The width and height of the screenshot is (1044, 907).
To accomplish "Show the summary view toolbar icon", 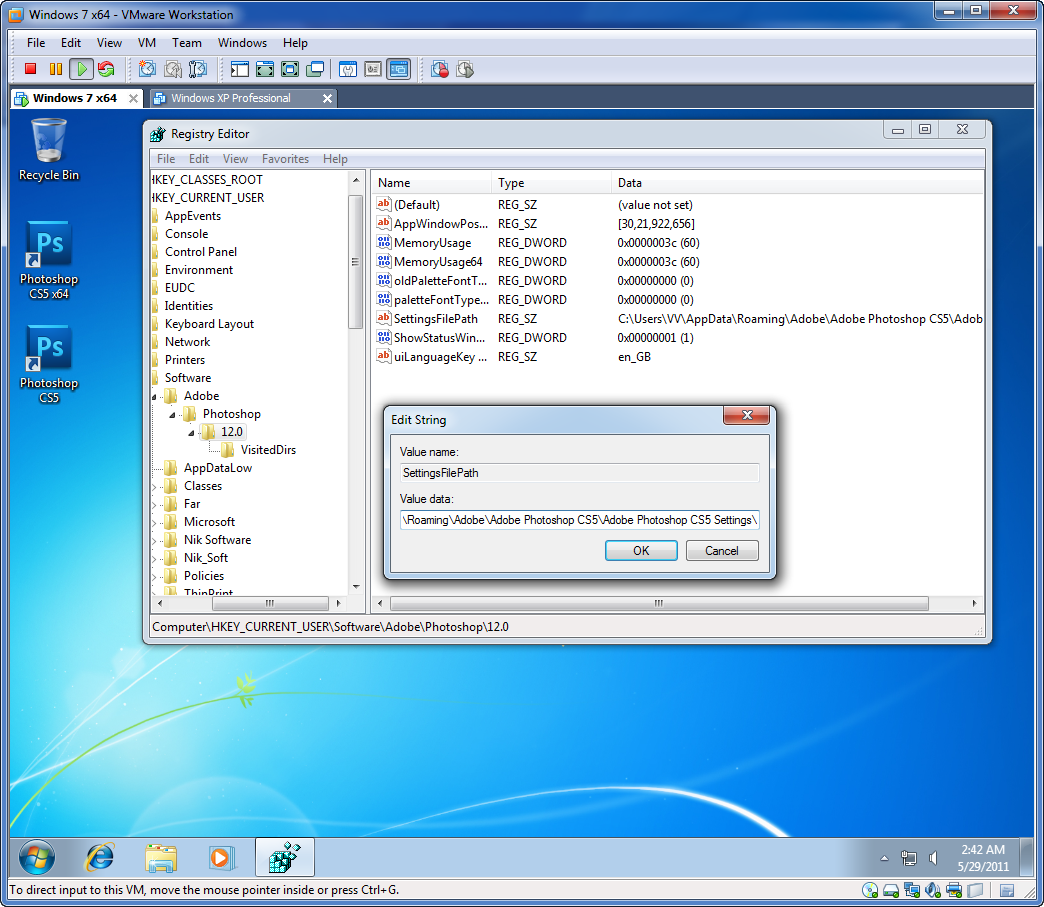I will 348,69.
